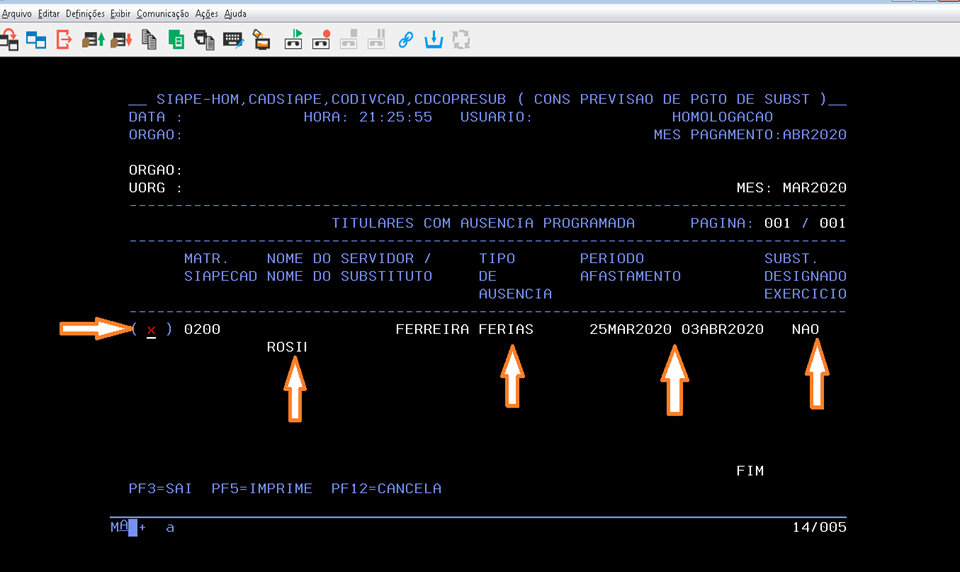Open new session windows icon
The height and width of the screenshot is (572, 960).
pos(36,40)
